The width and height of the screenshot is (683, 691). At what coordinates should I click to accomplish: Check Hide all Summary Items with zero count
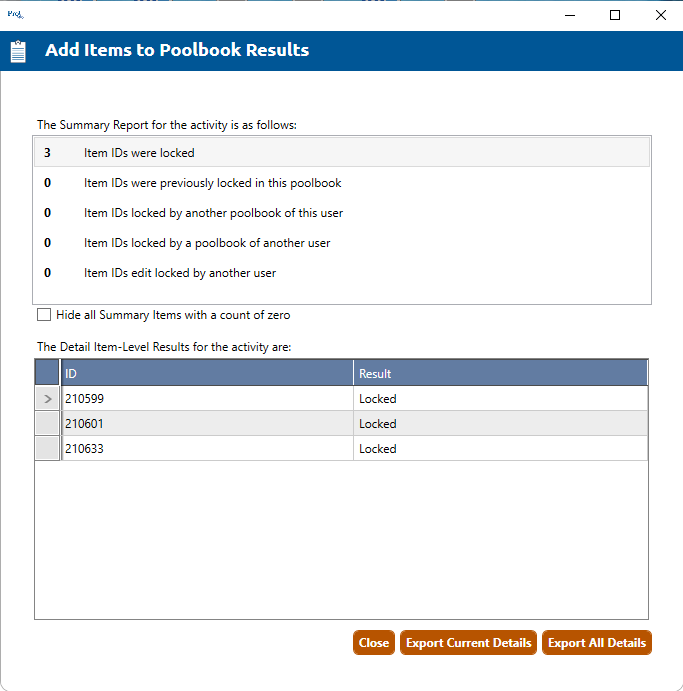click(44, 315)
